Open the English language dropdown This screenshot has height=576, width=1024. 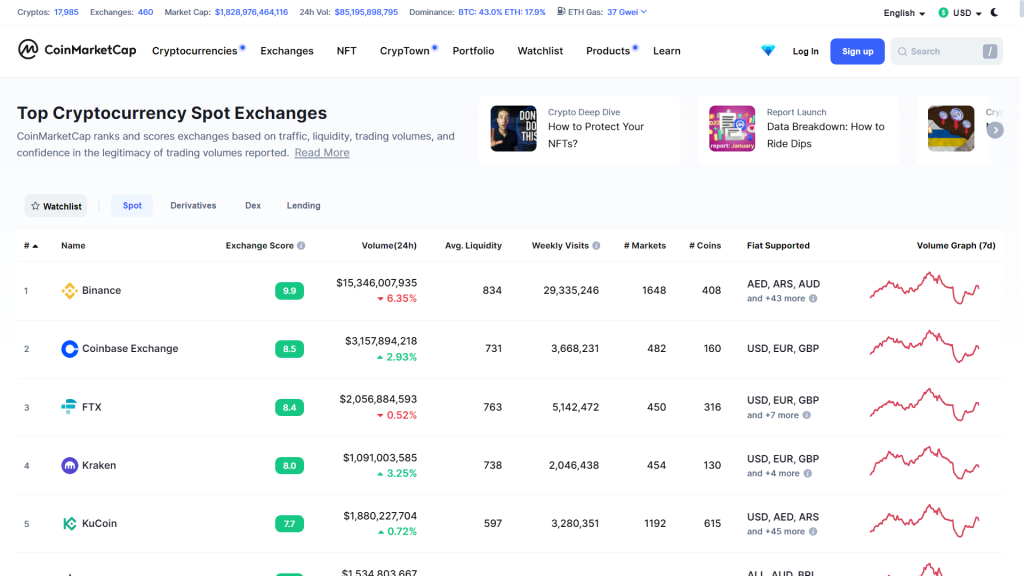(x=904, y=13)
